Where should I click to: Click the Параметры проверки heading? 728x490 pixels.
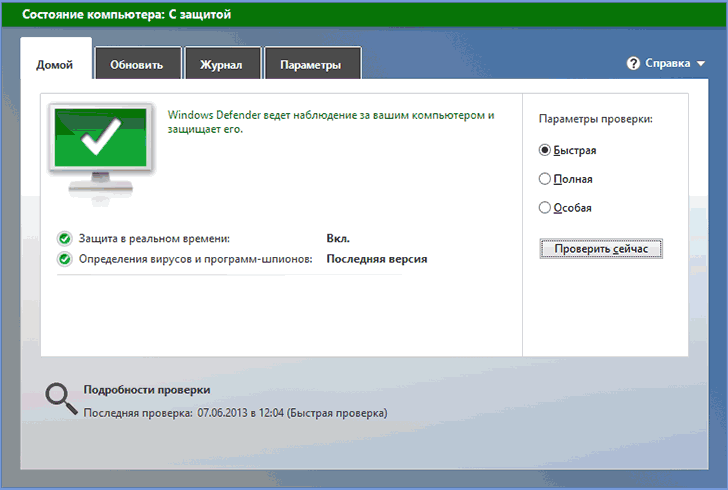pos(596,119)
